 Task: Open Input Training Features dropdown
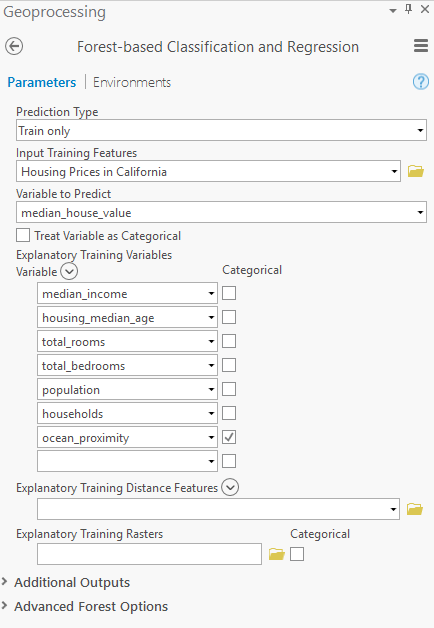208,171
